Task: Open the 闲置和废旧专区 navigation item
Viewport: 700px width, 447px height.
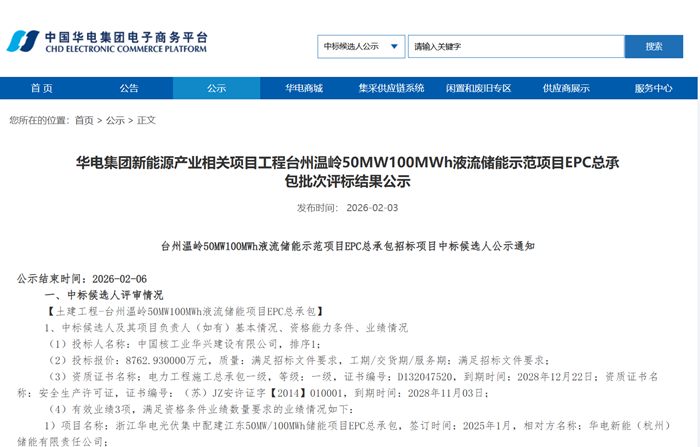Action: click(478, 88)
